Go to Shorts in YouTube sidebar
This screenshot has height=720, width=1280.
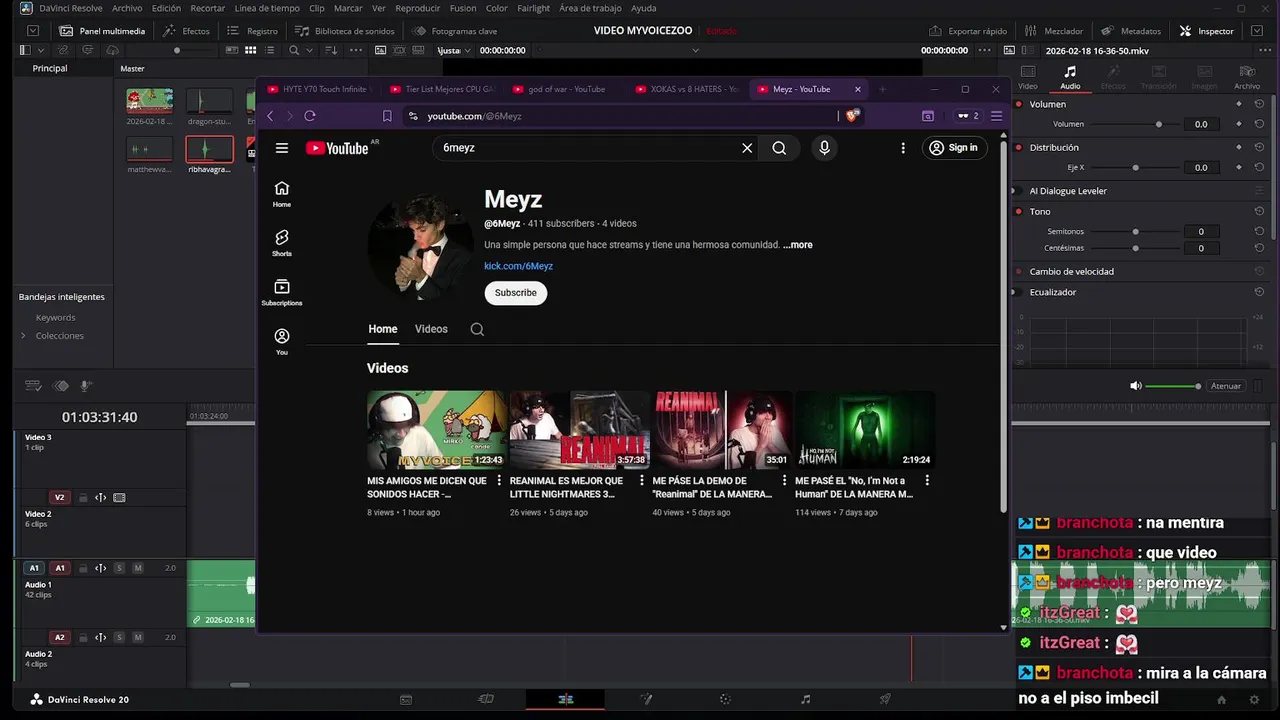[282, 242]
